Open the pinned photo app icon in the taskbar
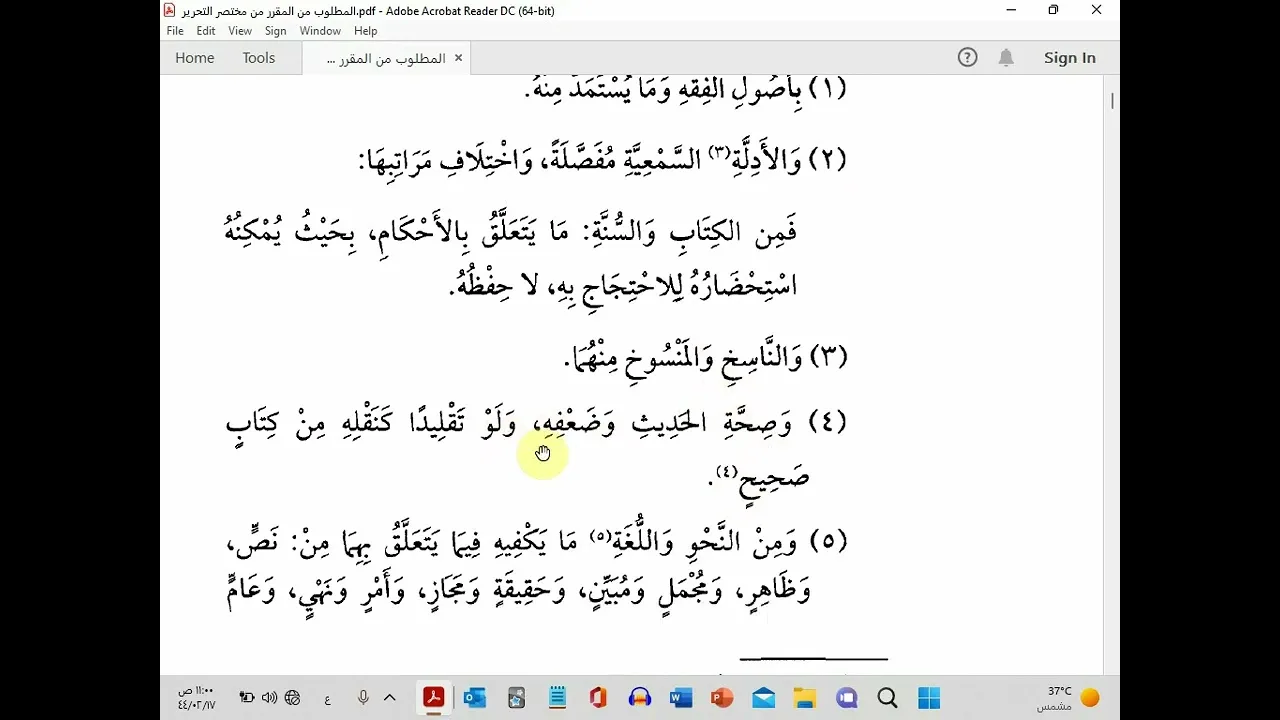 [516, 697]
